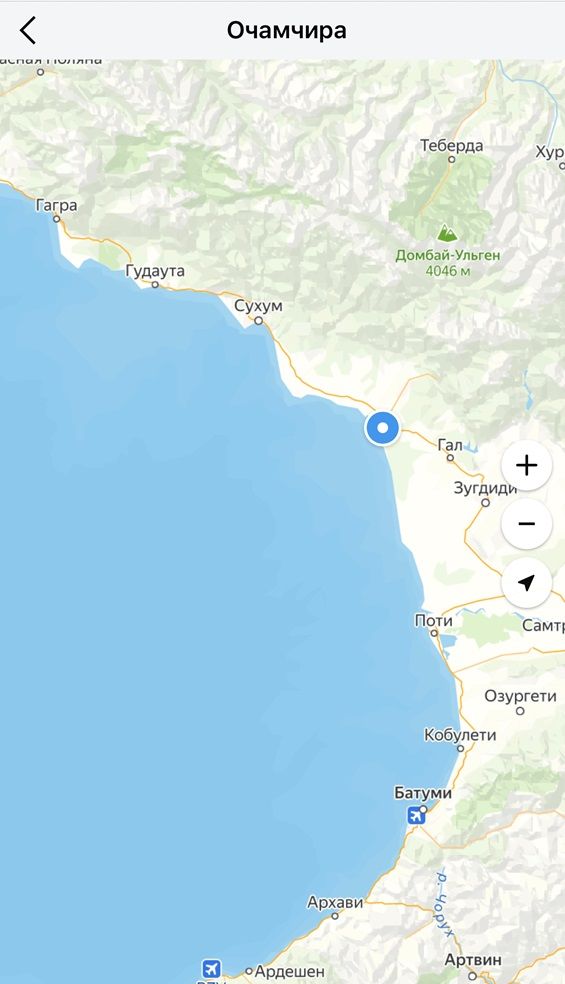The height and width of the screenshot is (984, 565).
Task: Zoom out with the minus button
Action: click(x=526, y=523)
